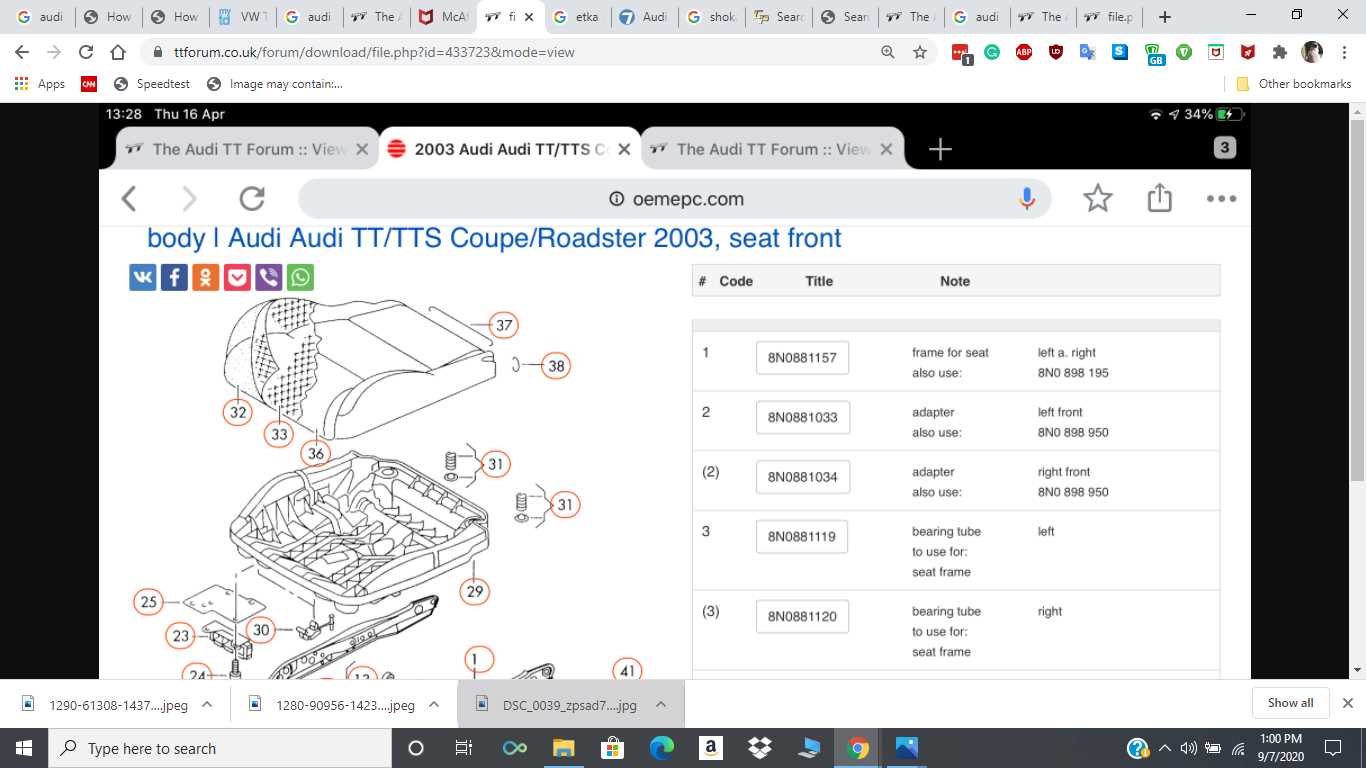Open the Google Translate extension
The image size is (1366, 768).
1088,52
